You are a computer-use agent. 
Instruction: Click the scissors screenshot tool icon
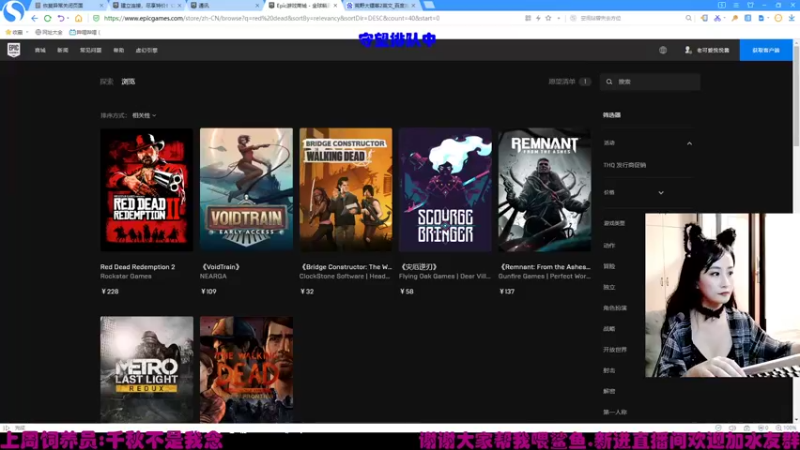click(717, 18)
